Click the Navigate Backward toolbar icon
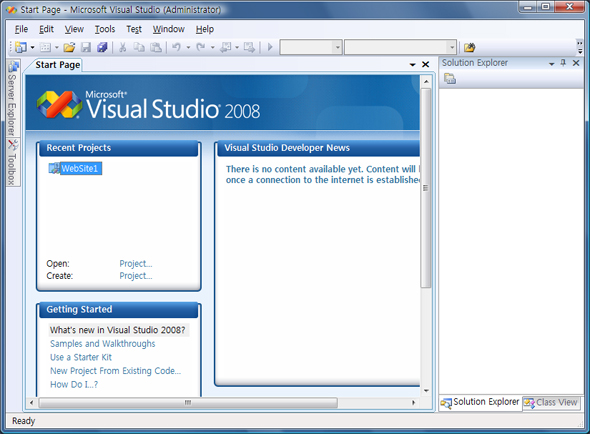The height and width of the screenshot is (434, 590). (225, 47)
